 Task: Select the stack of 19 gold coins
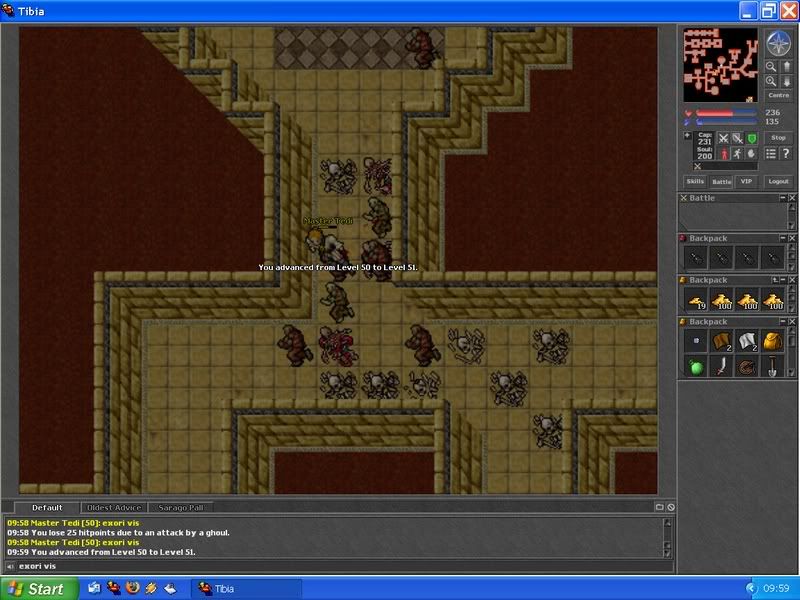click(x=696, y=301)
